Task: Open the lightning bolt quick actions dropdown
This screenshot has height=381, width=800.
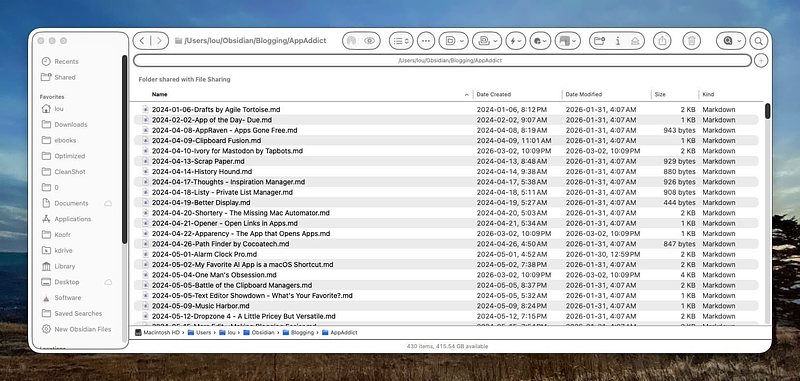Action: 515,41
